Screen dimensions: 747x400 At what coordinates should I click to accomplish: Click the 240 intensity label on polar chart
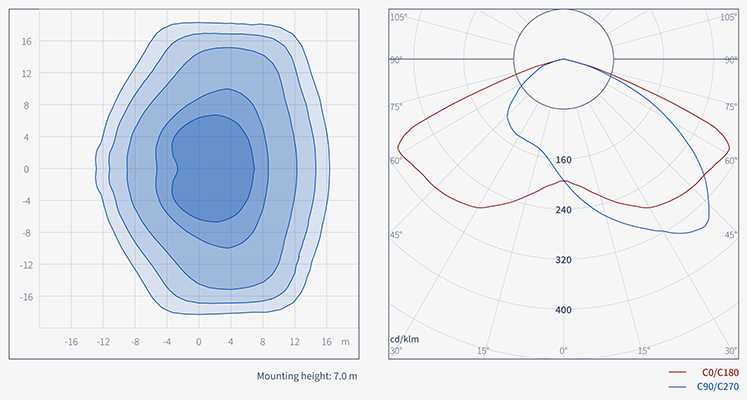563,210
